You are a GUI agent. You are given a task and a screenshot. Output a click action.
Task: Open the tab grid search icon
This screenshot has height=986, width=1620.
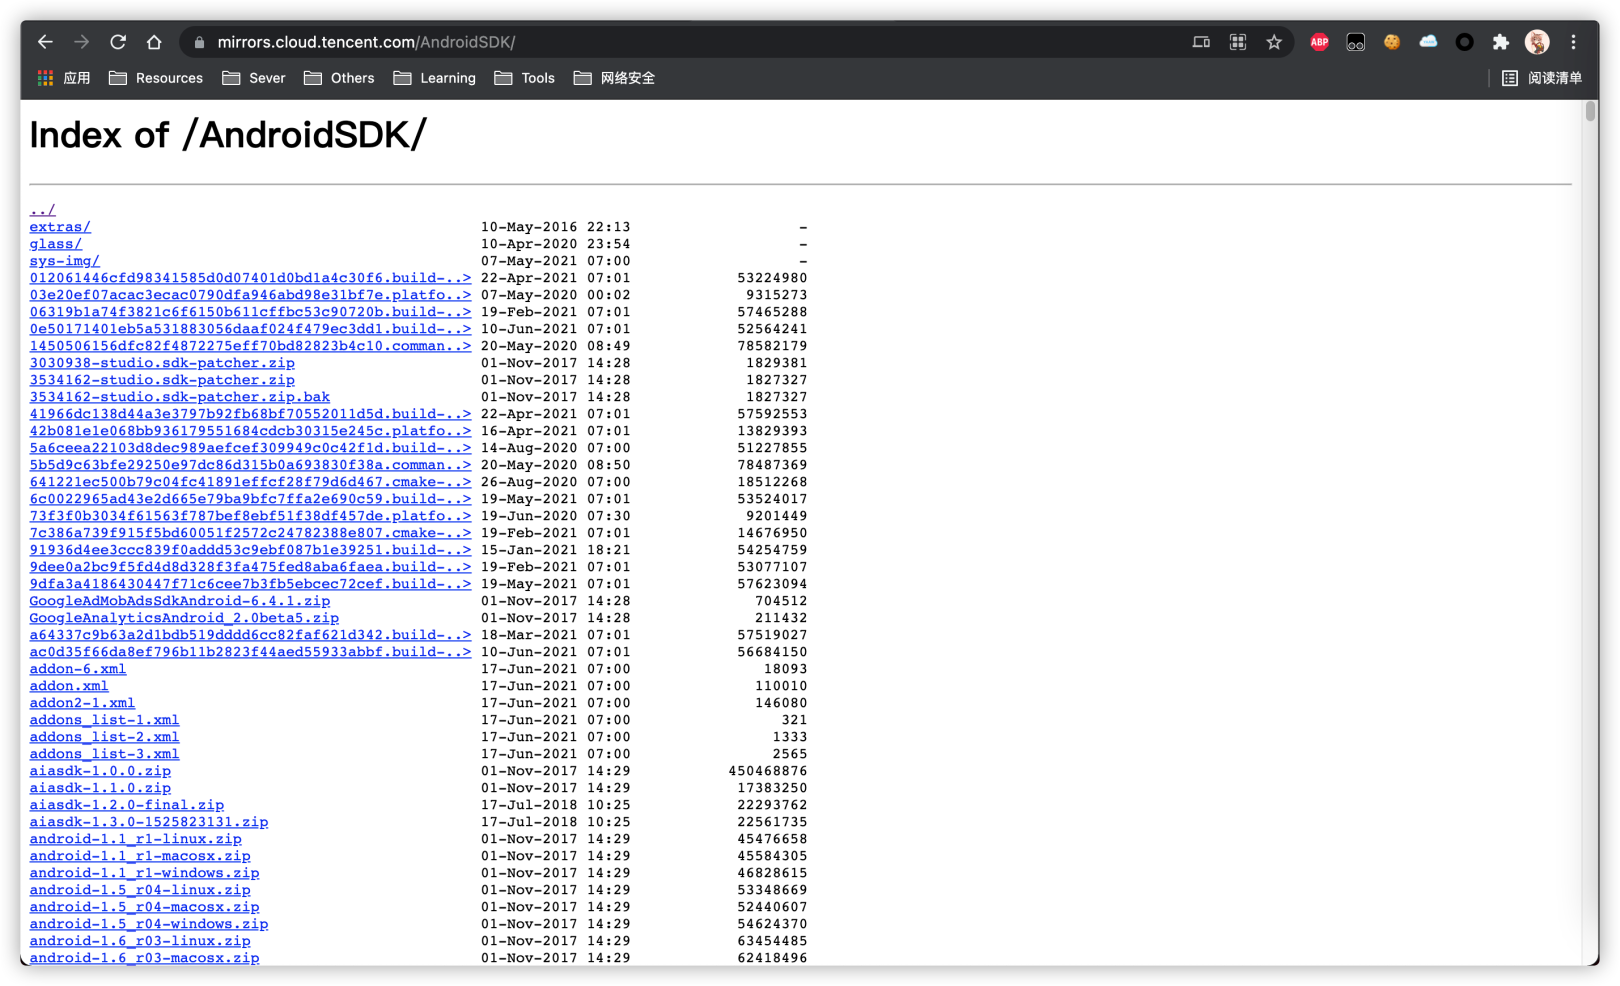click(x=1237, y=42)
